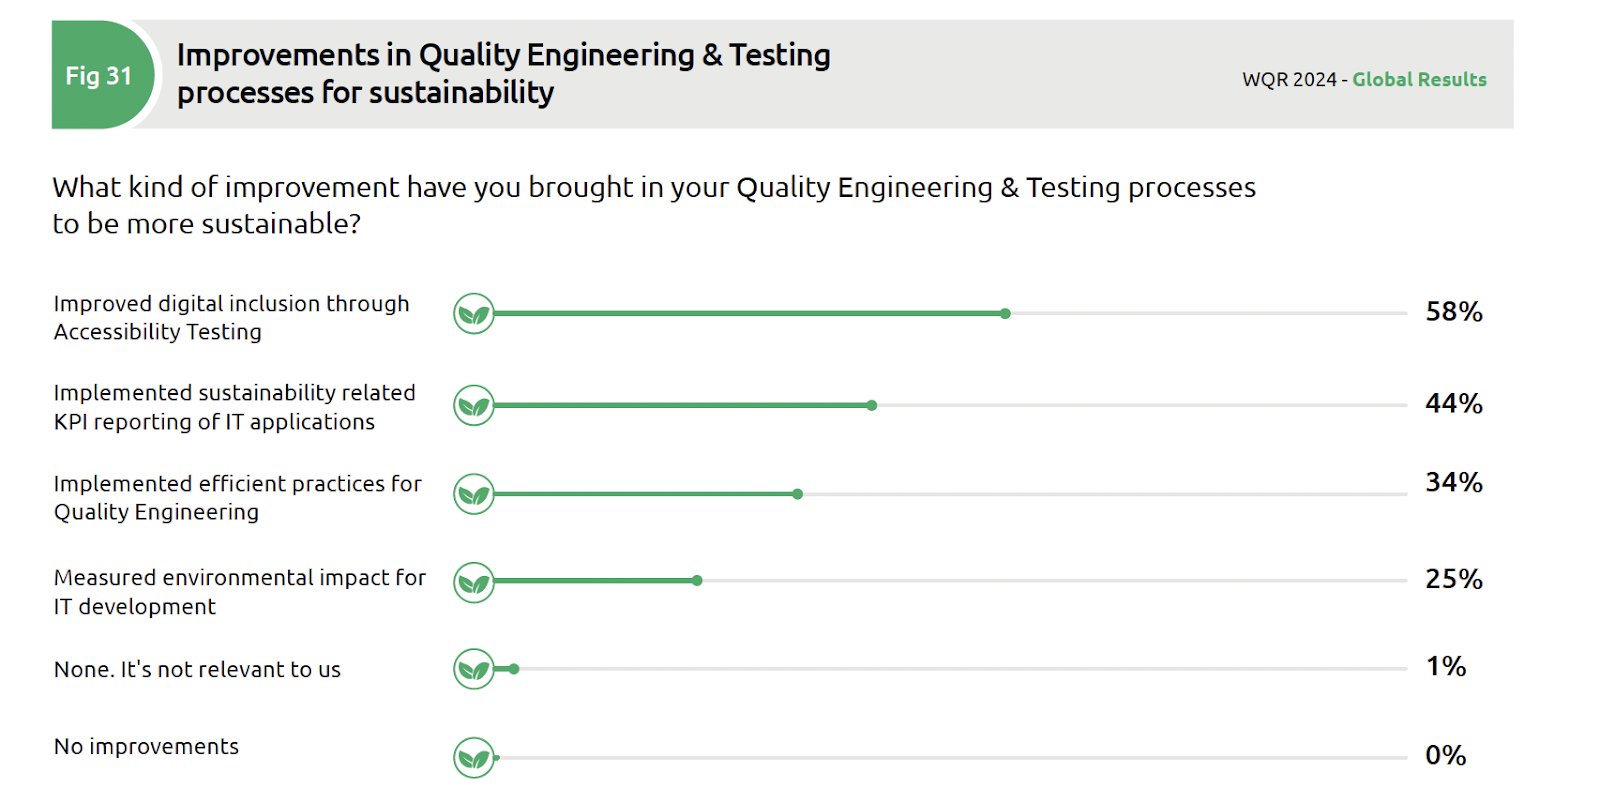Image resolution: width=1600 pixels, height=803 pixels.
Task: Click leaf icon beside environmental impact row
Action: (x=474, y=582)
